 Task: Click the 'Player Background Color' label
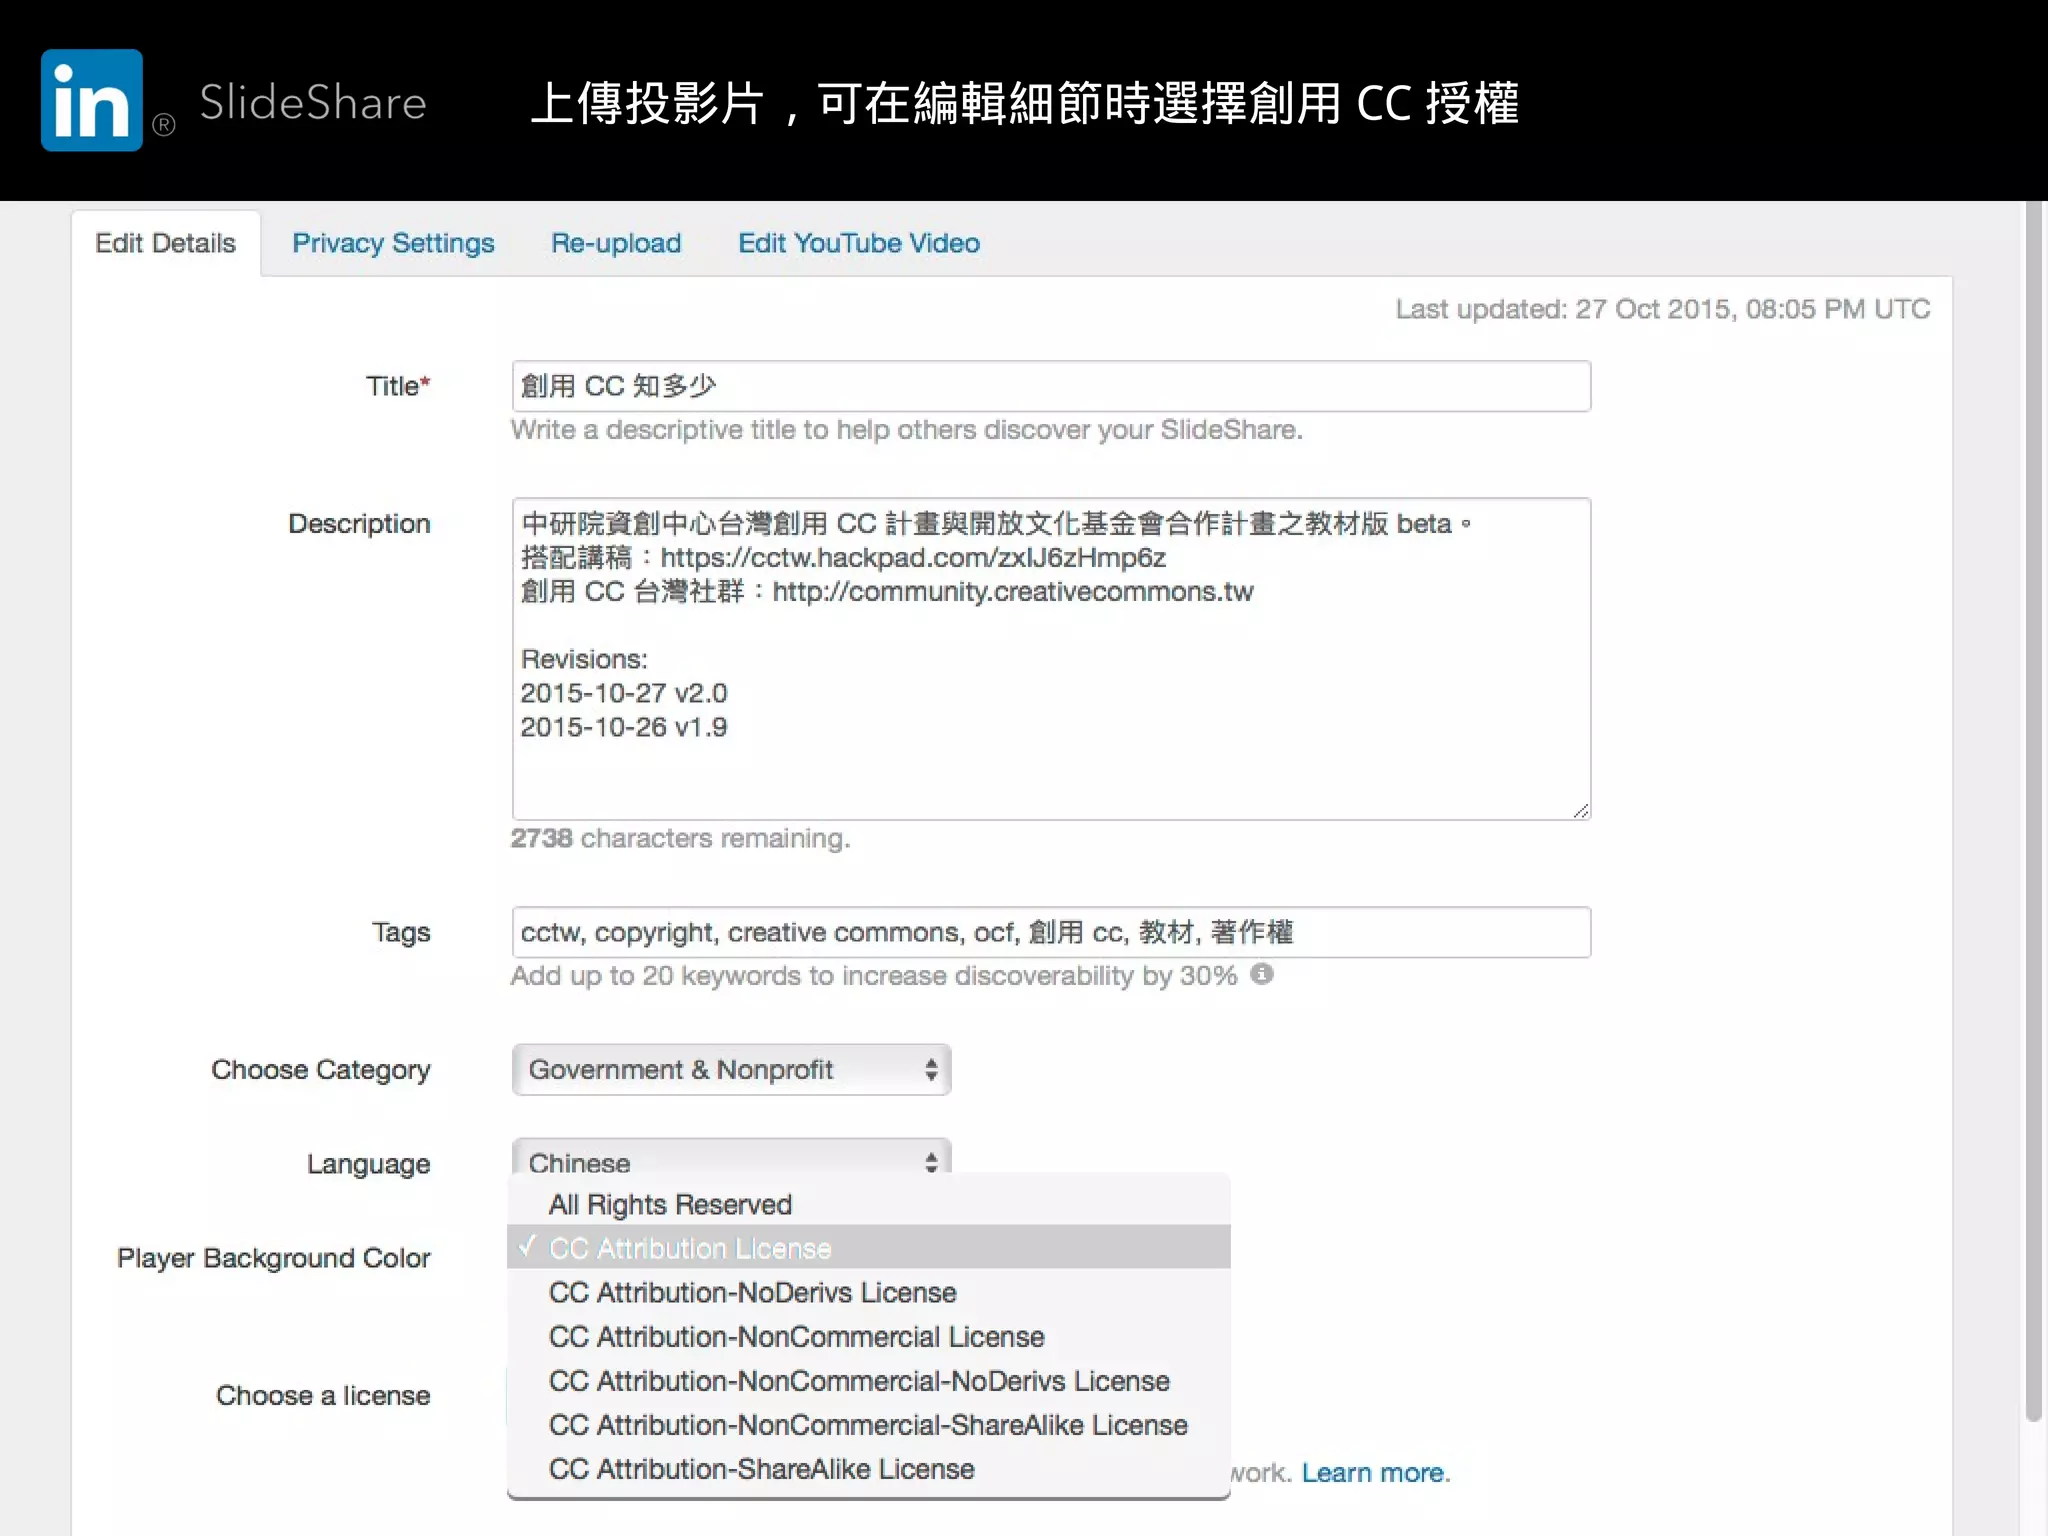pos(273,1258)
